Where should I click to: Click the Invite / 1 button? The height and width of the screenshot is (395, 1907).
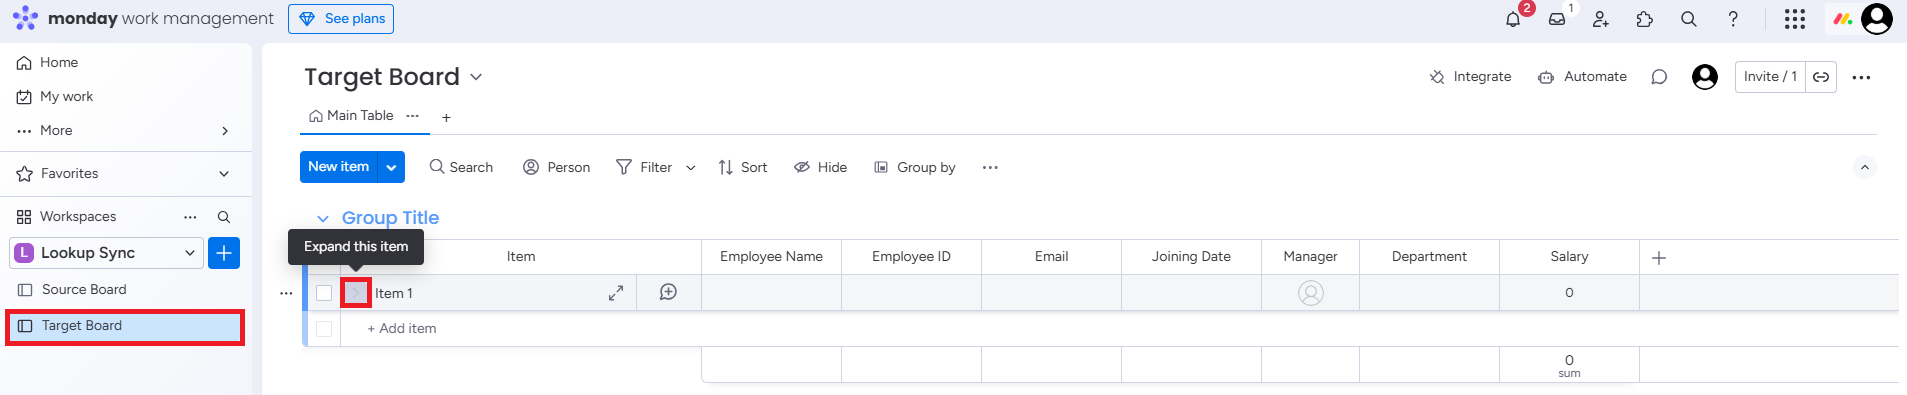point(1770,77)
